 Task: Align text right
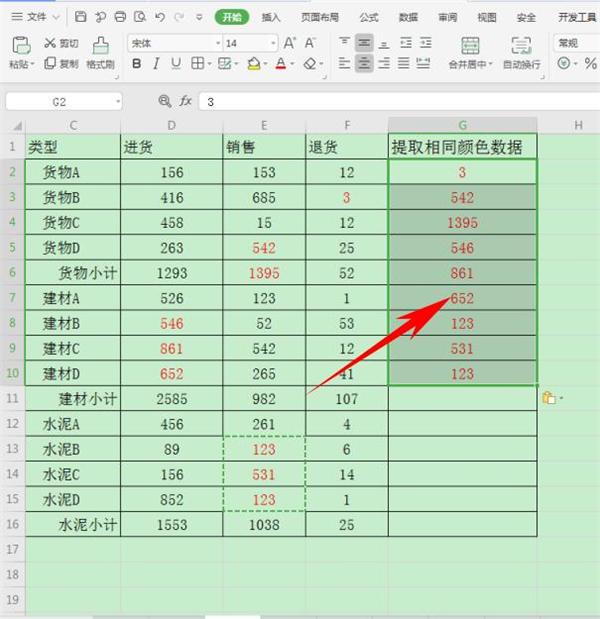click(x=384, y=63)
